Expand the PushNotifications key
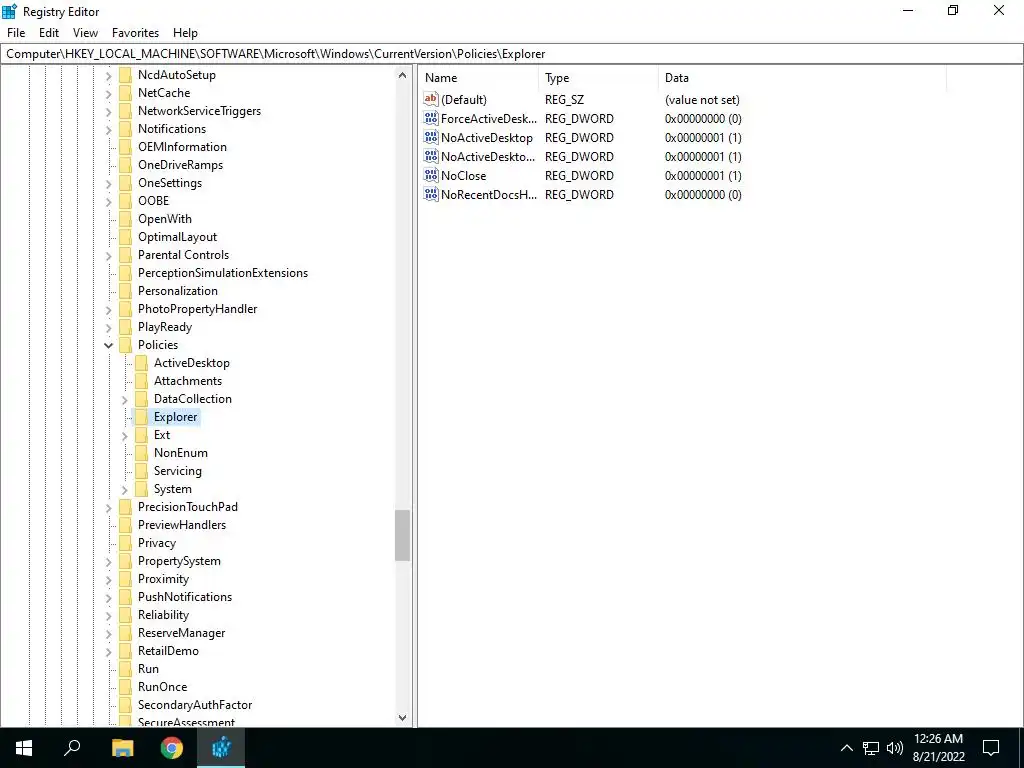 [108, 597]
